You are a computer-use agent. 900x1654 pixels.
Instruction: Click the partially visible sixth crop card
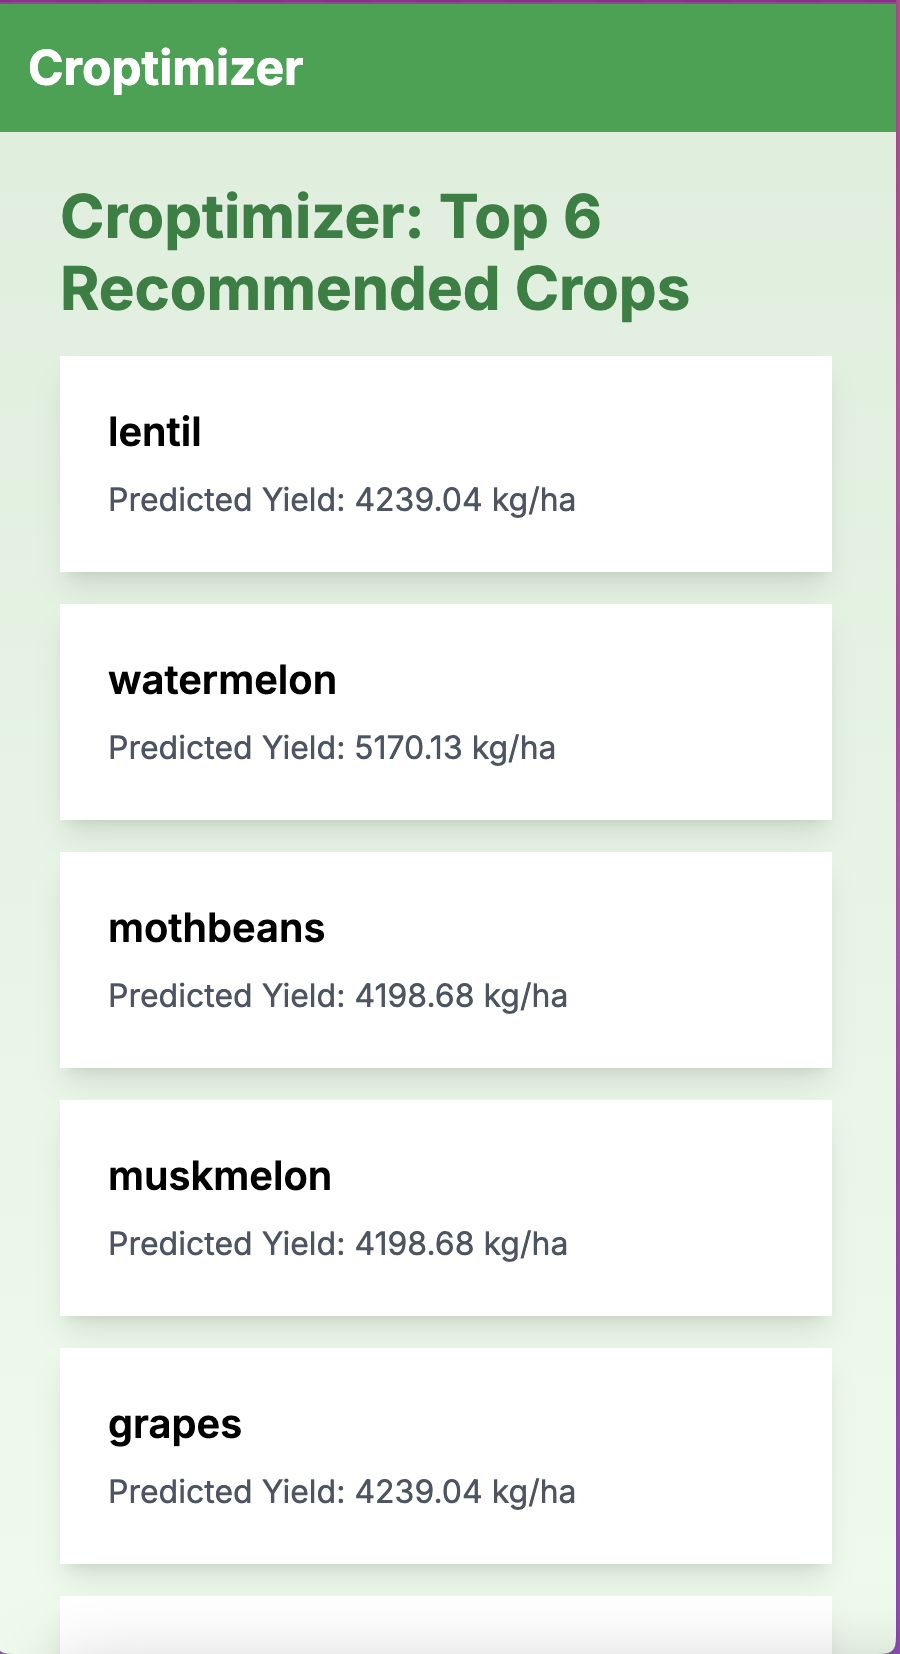(445, 1624)
